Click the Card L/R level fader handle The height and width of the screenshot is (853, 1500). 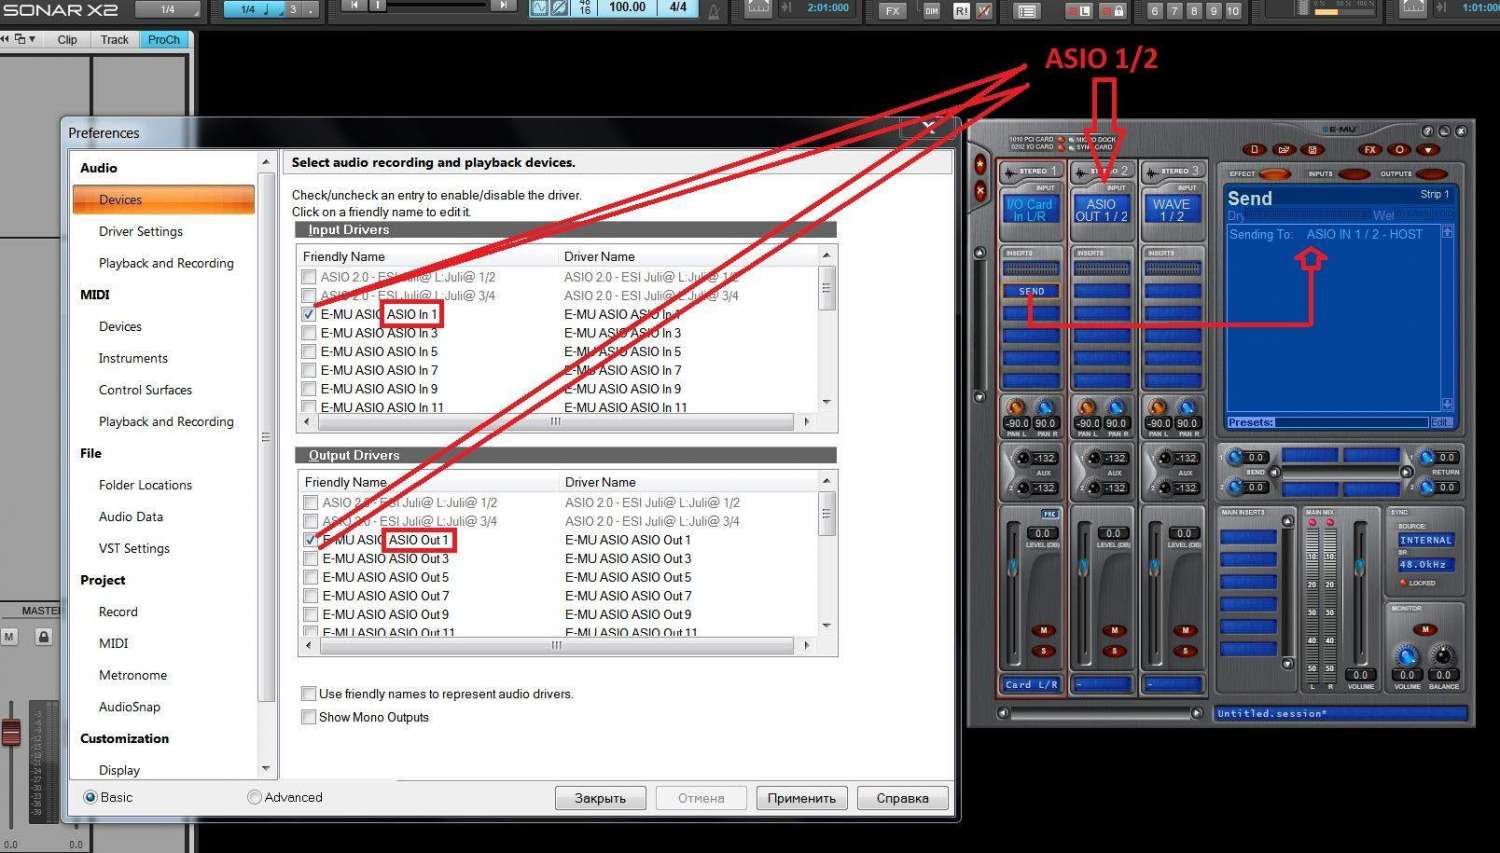coord(1013,567)
